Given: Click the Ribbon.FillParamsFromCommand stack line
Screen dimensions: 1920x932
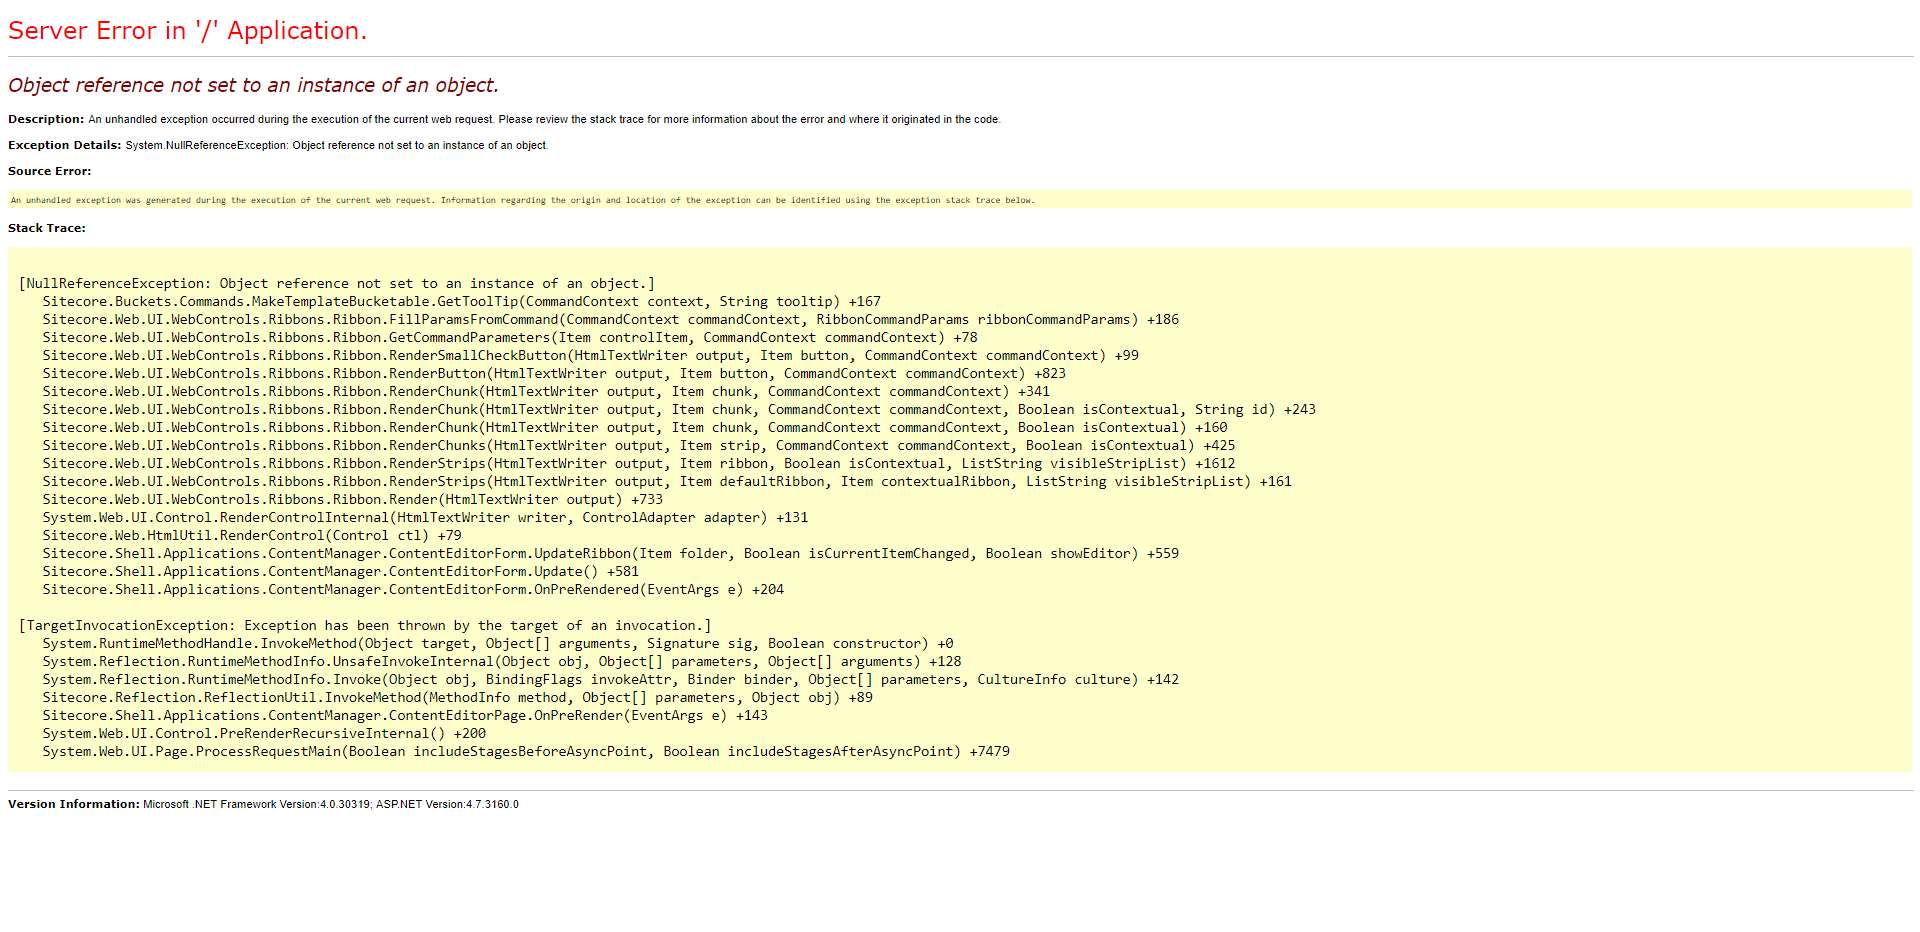Looking at the screenshot, I should (x=611, y=320).
